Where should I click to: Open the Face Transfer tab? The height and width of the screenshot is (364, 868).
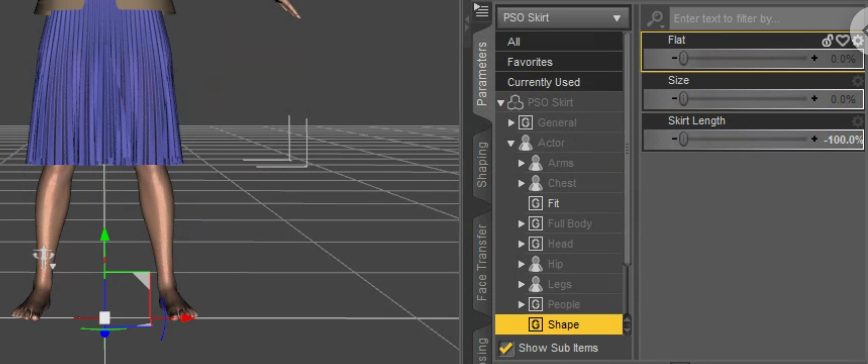coord(482,262)
